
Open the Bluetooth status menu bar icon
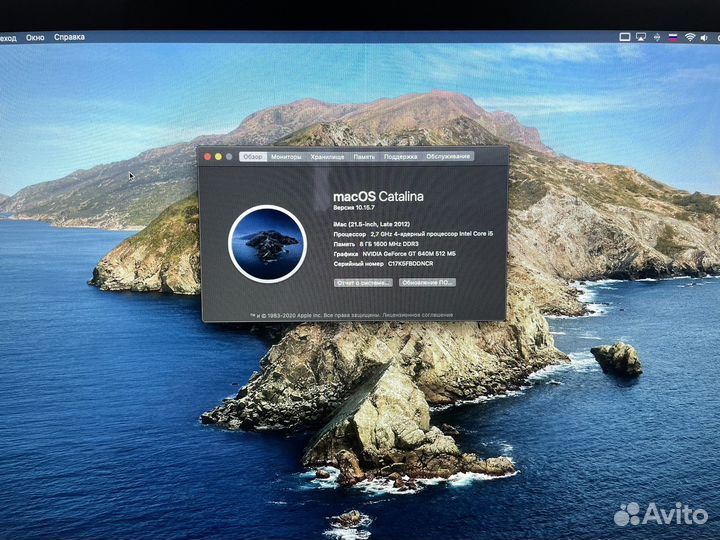[657, 37]
